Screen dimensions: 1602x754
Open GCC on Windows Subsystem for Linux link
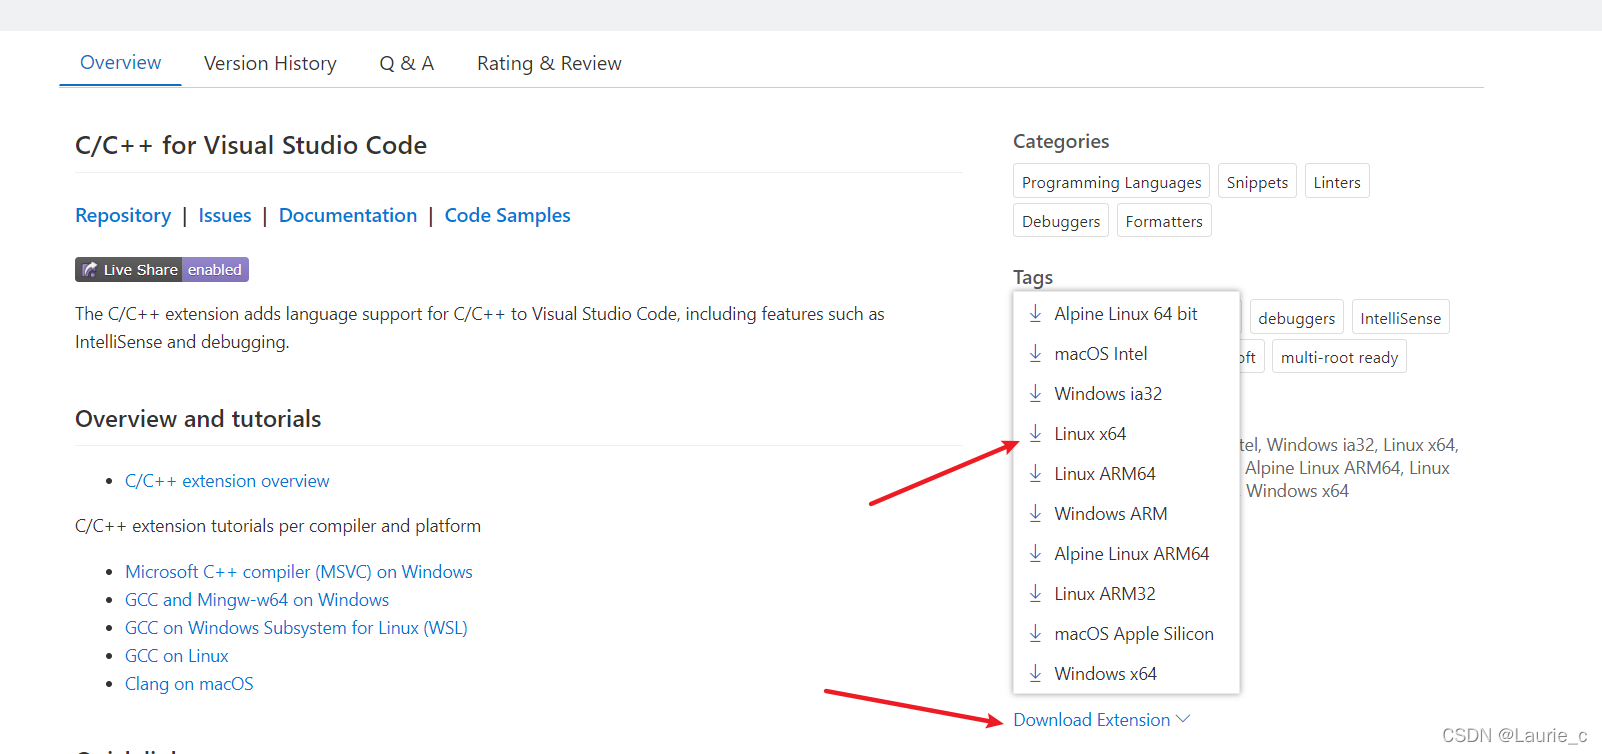click(296, 628)
